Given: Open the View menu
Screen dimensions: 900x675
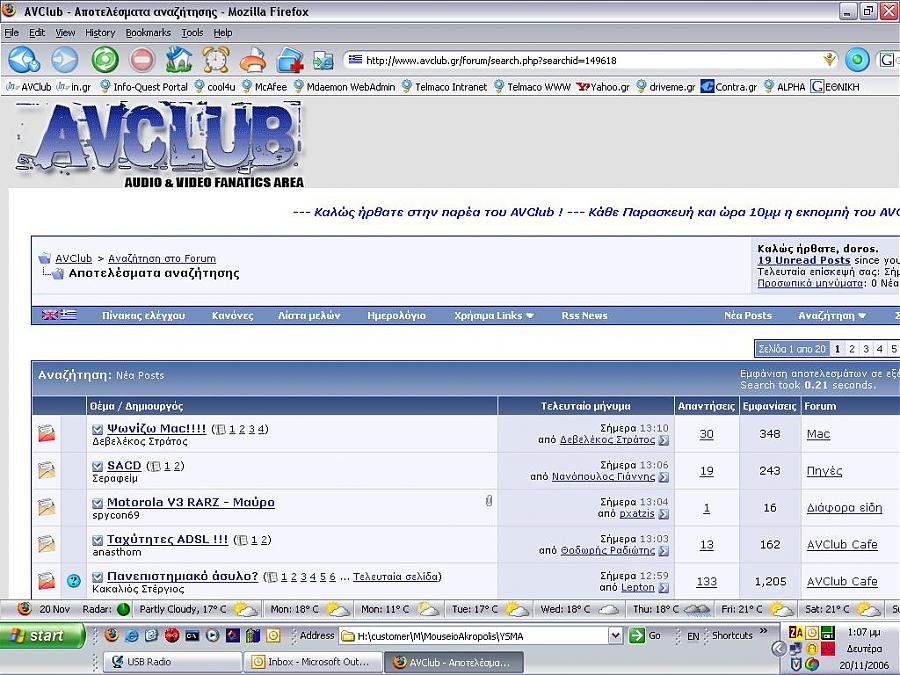Looking at the screenshot, I should click(x=65, y=33).
